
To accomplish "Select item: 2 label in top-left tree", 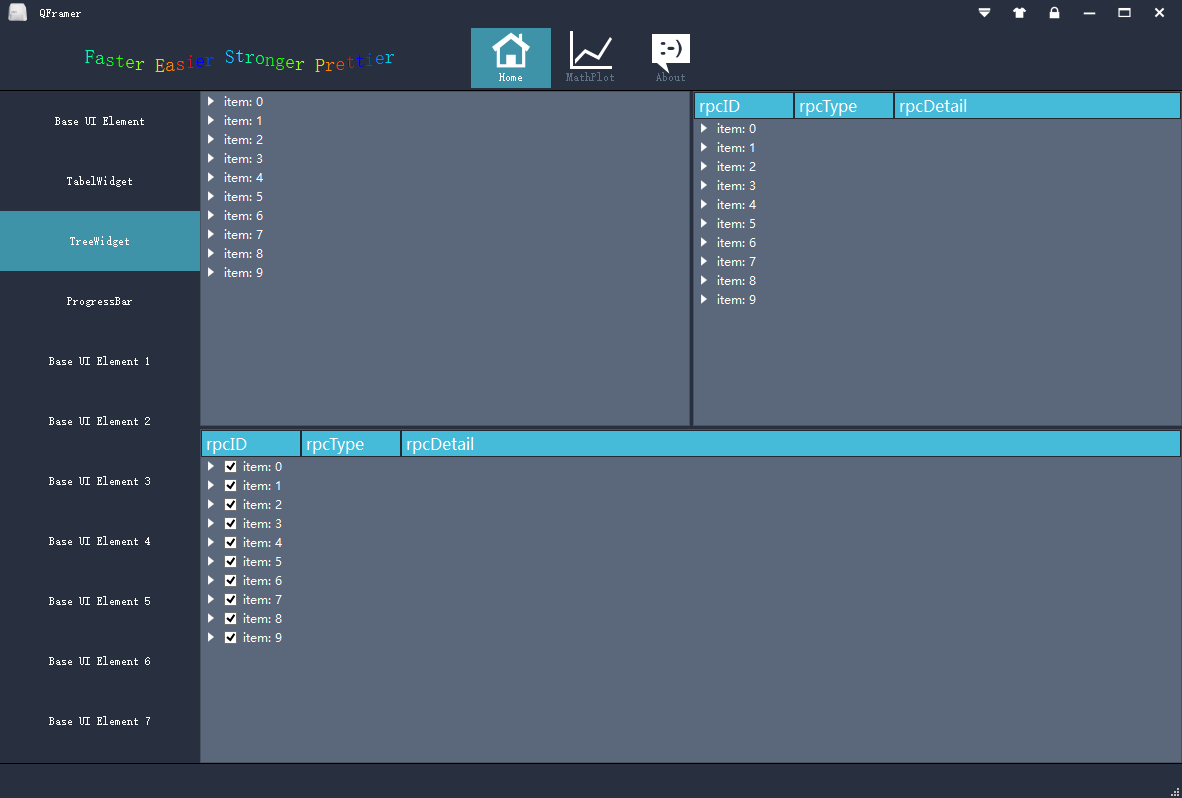I will pos(243,139).
